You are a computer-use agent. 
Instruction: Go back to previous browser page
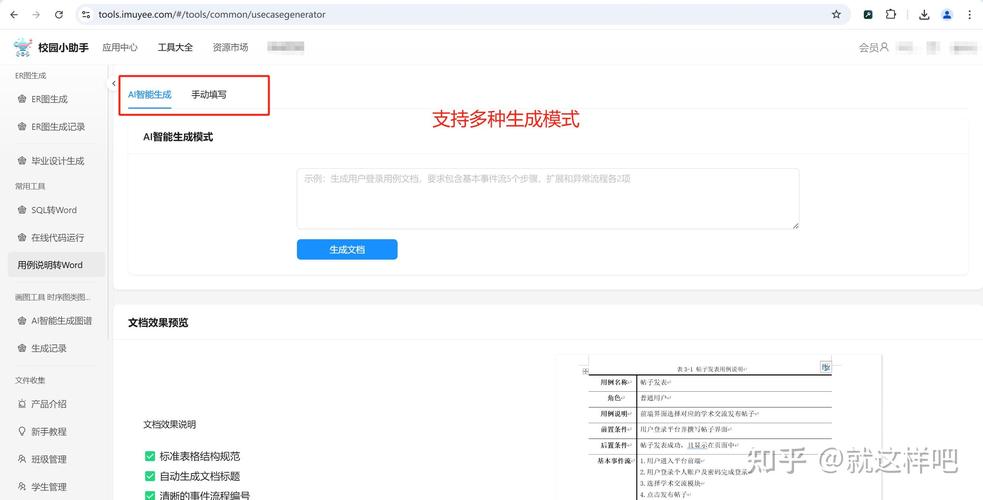point(14,14)
